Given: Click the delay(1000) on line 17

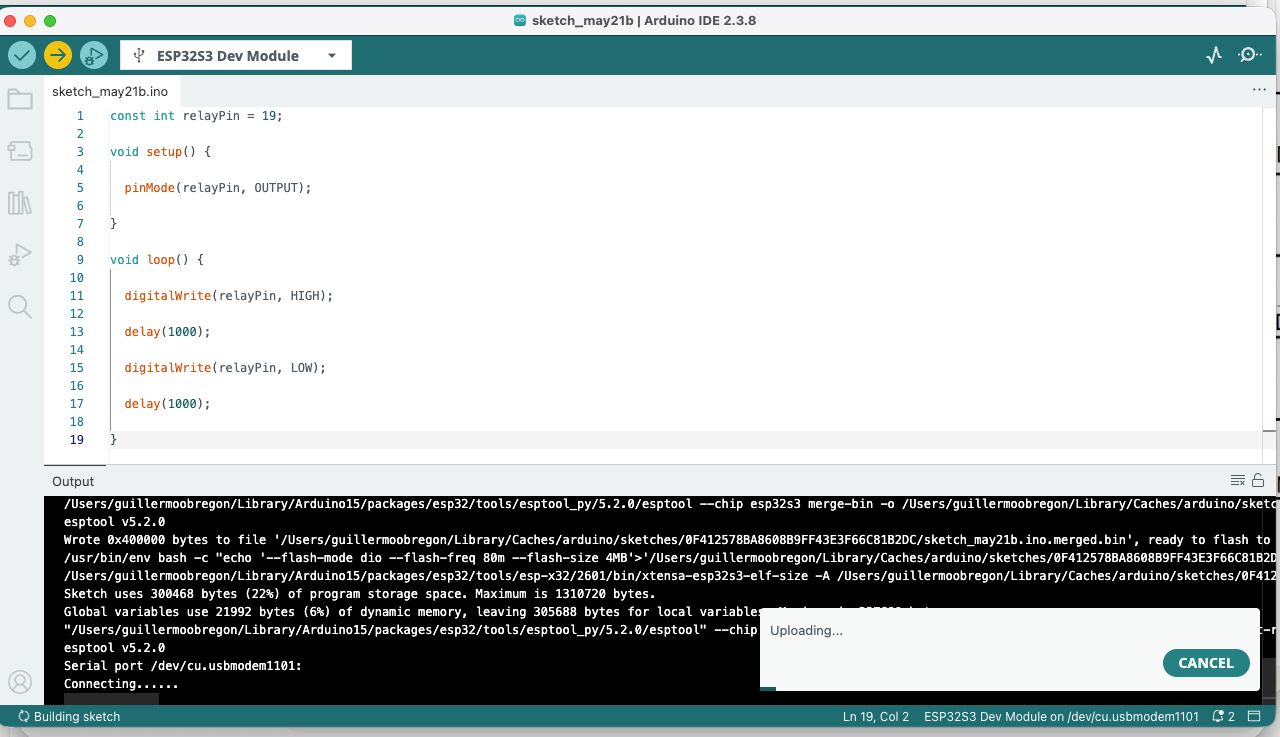Looking at the screenshot, I should 168,404.
